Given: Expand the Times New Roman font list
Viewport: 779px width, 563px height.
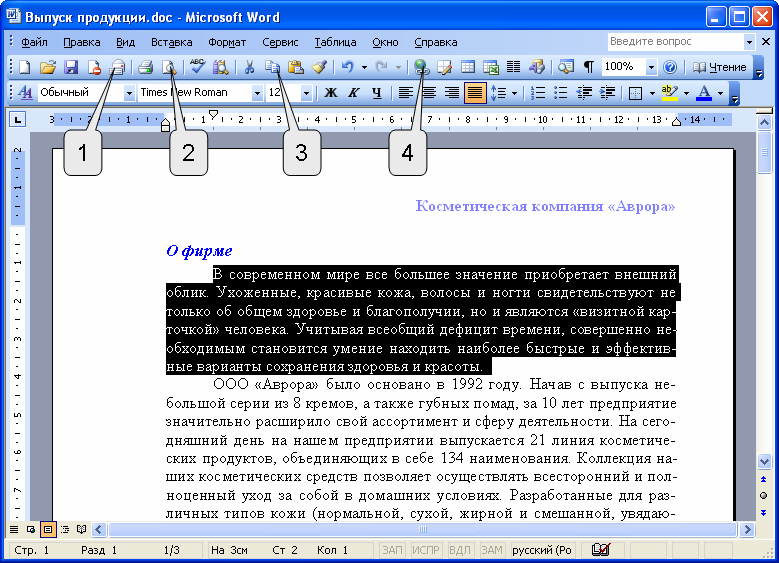Looking at the screenshot, I should tap(257, 92).
